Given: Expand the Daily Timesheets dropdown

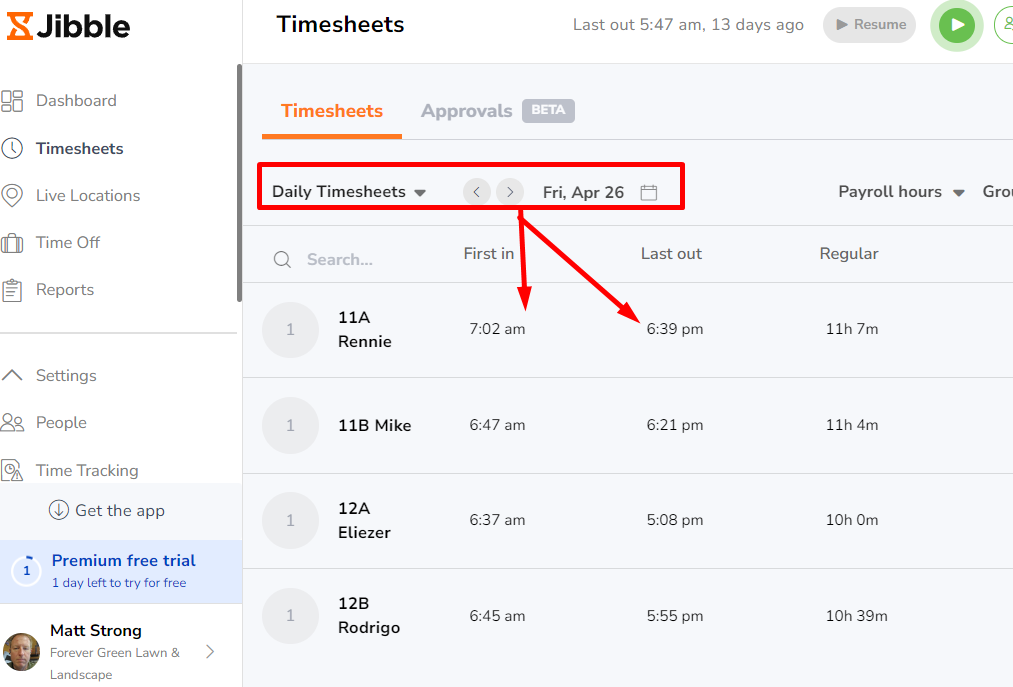Looking at the screenshot, I should pyautogui.click(x=349, y=192).
